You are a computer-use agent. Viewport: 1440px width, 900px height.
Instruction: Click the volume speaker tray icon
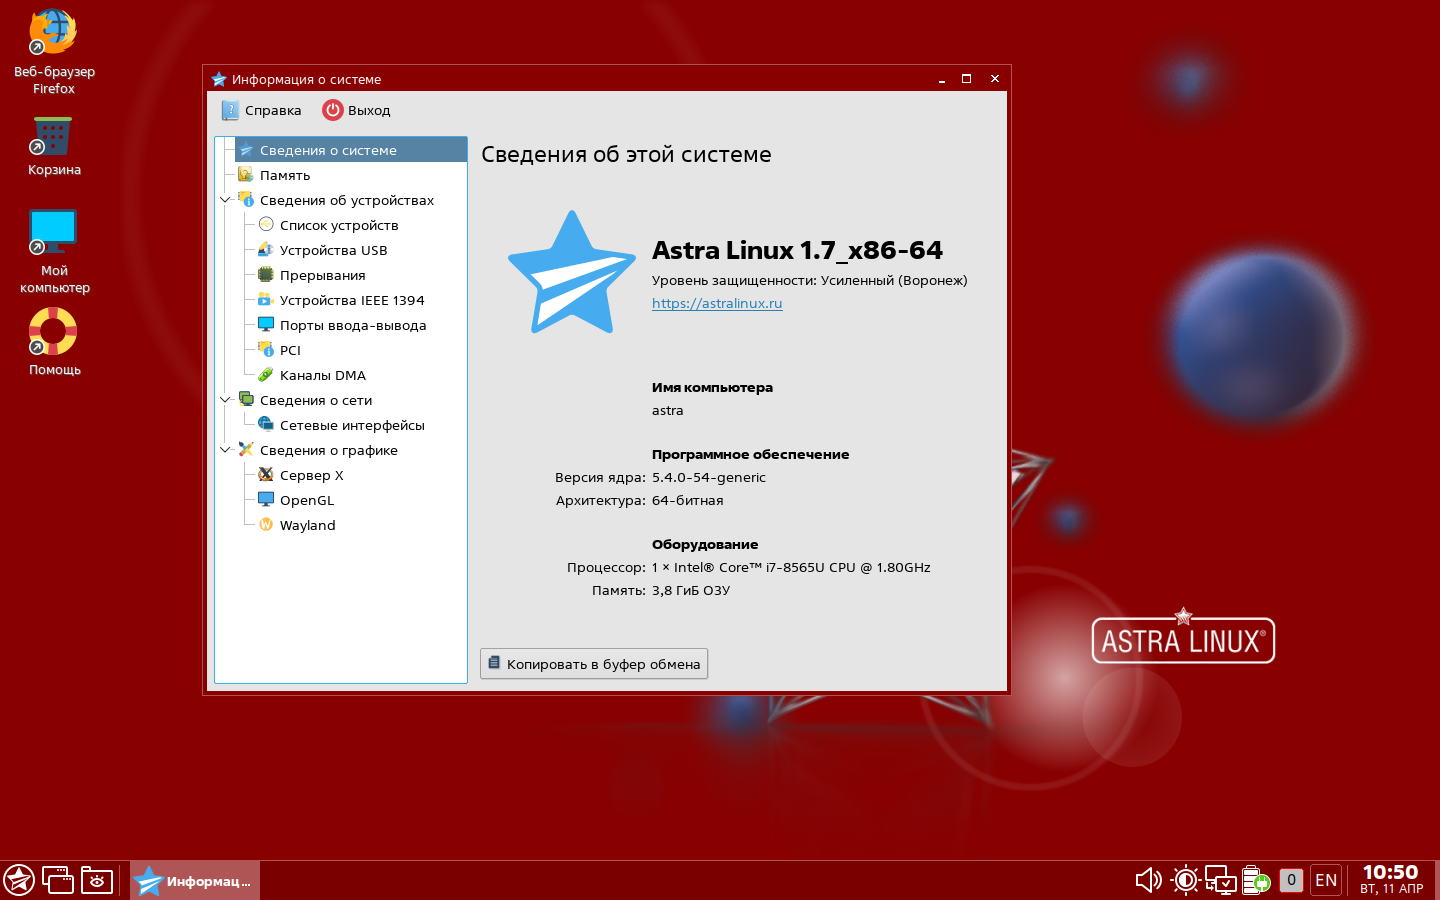click(1148, 880)
